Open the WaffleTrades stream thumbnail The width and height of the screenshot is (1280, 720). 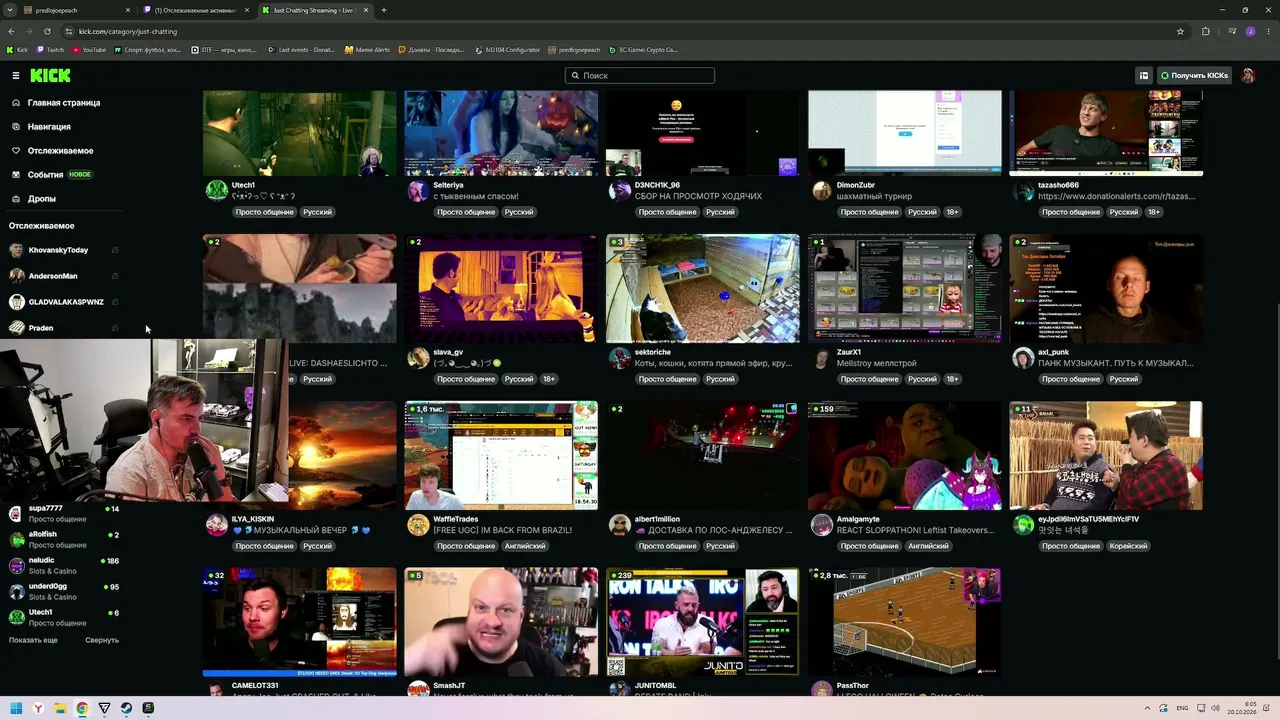[x=501, y=455]
